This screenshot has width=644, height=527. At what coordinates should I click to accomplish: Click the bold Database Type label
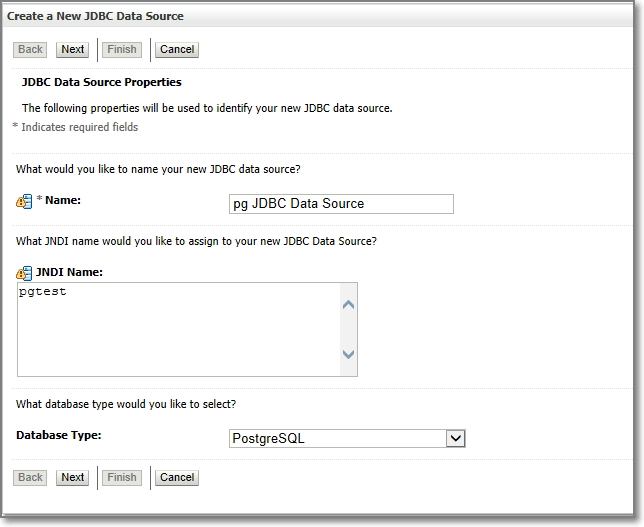59,435
